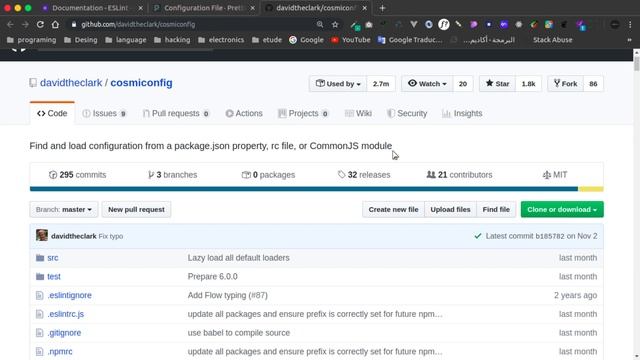This screenshot has width=640, height=360.
Task: Open the zoom magnifier icon in the address bar
Action: pyautogui.click(x=320, y=24)
